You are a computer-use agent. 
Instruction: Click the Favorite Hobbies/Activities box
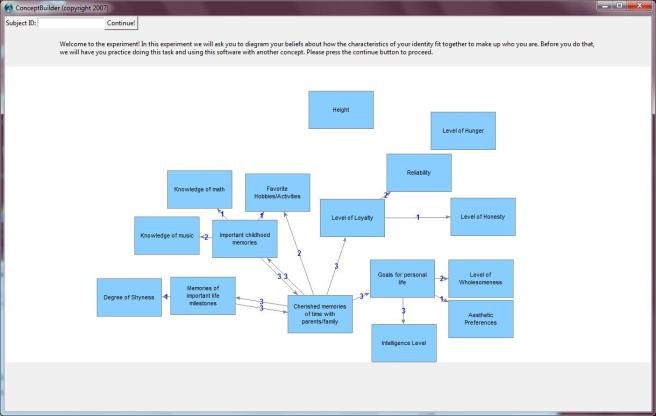coord(278,193)
